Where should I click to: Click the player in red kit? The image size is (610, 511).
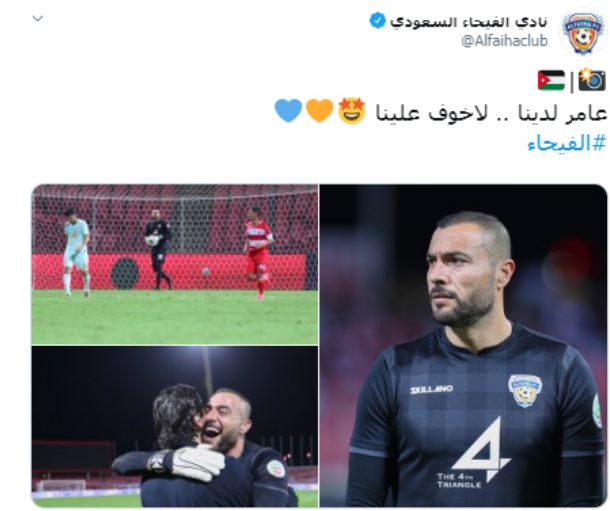(259, 253)
